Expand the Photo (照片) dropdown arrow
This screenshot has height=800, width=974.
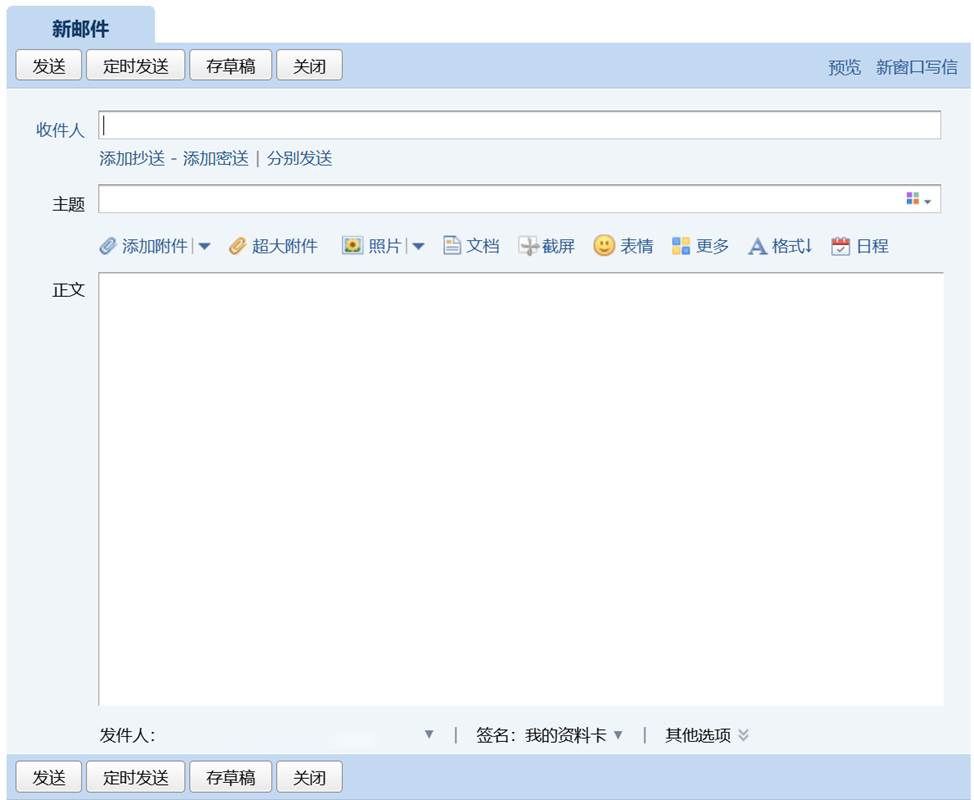[x=418, y=246]
